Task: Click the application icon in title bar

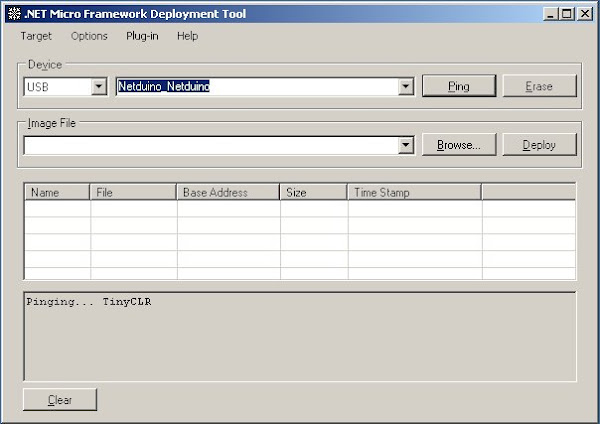Action: coord(15,14)
